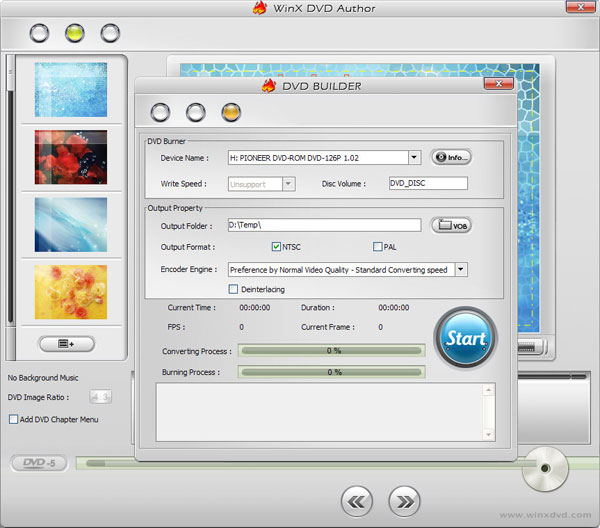Click the Disc Volume text field
600x528 pixels.
427,184
